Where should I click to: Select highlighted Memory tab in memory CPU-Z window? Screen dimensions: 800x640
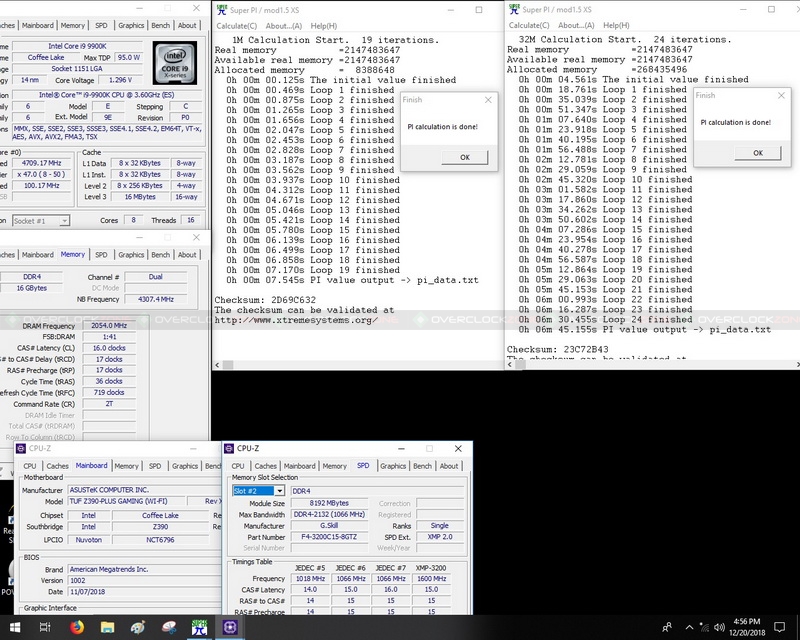click(72, 254)
